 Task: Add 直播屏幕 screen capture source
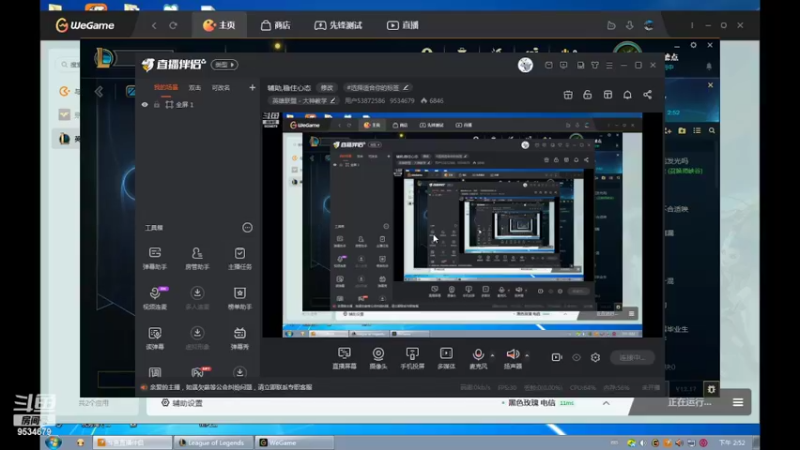344,358
